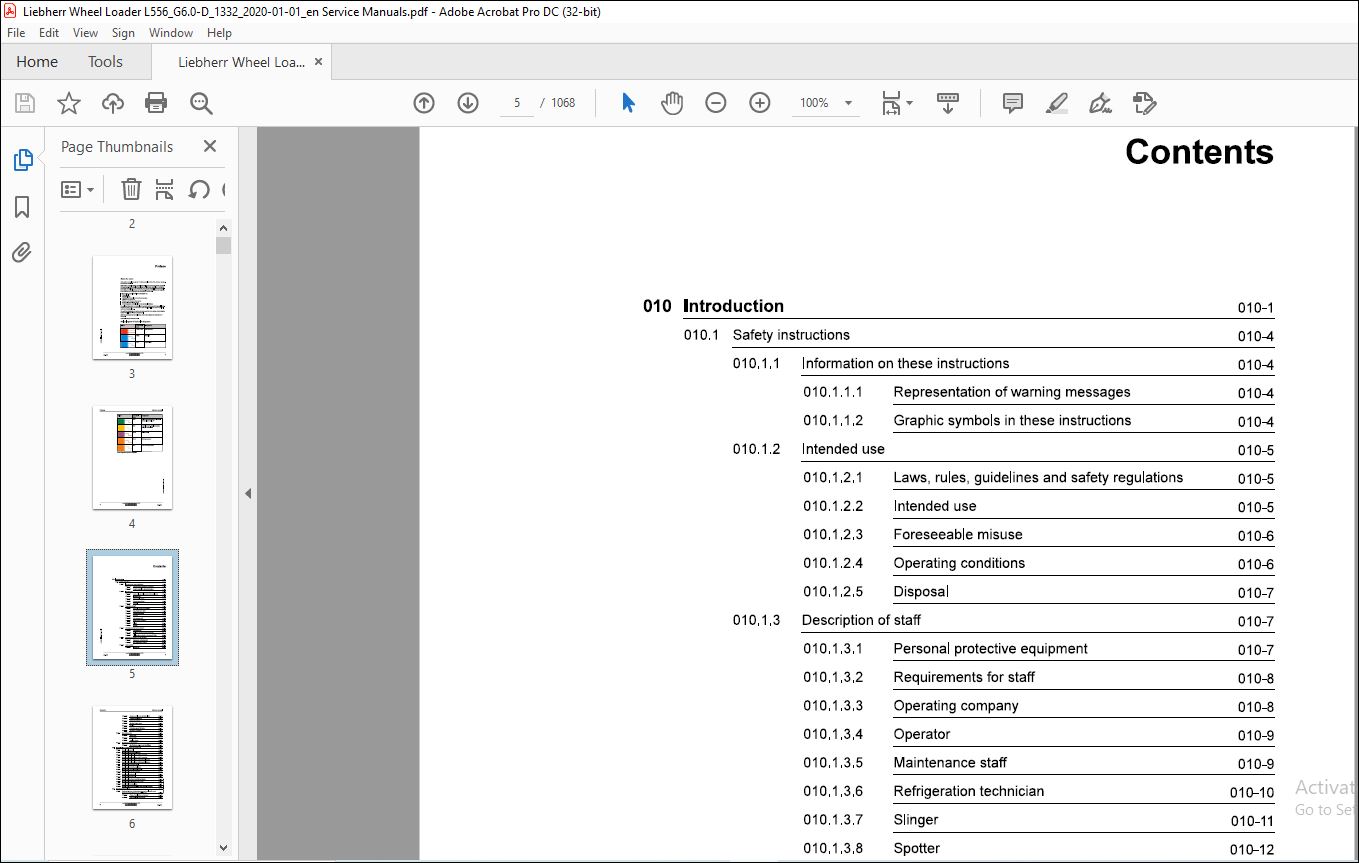Print the document with printer icon
Viewport: 1359px width, 863px height.
156,103
